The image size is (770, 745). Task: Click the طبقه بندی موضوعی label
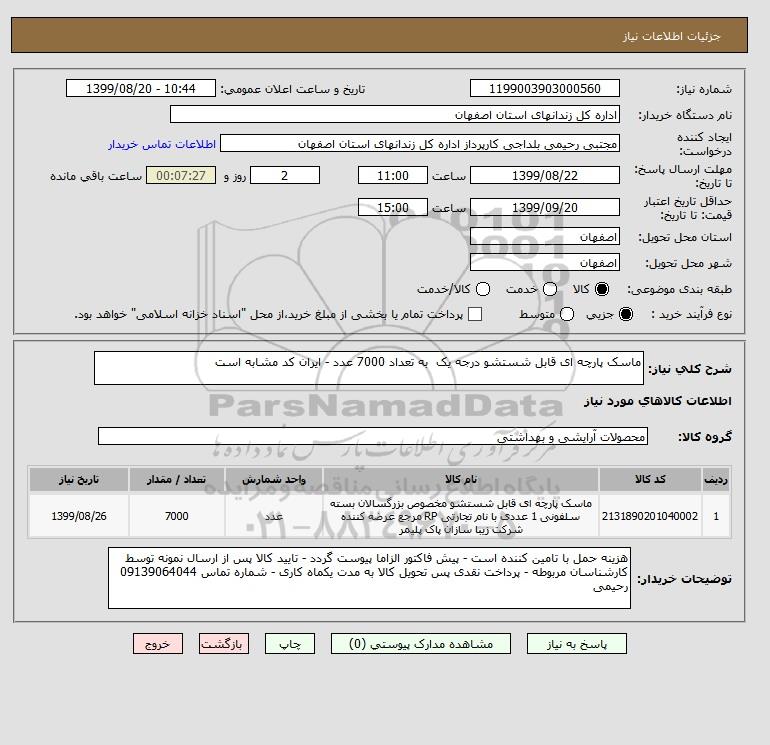[x=680, y=289]
